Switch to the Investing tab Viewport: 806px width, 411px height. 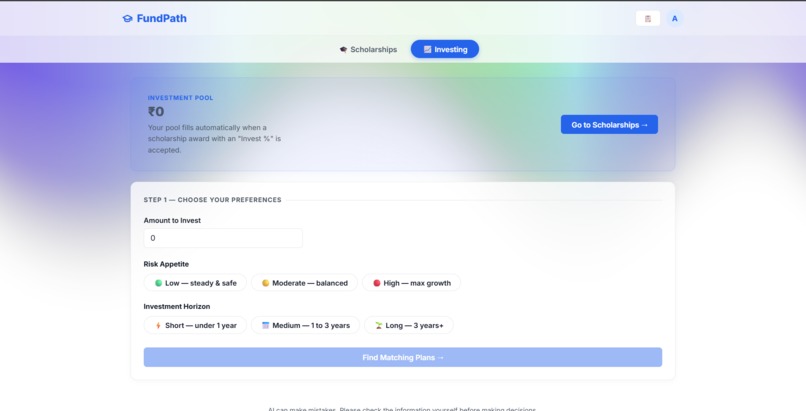click(445, 49)
